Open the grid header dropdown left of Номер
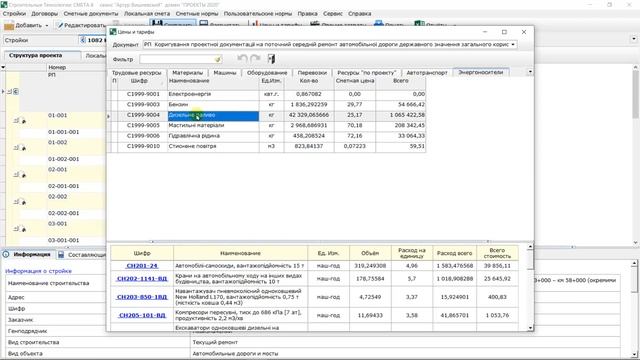The height and width of the screenshot is (360, 640). click(3, 67)
